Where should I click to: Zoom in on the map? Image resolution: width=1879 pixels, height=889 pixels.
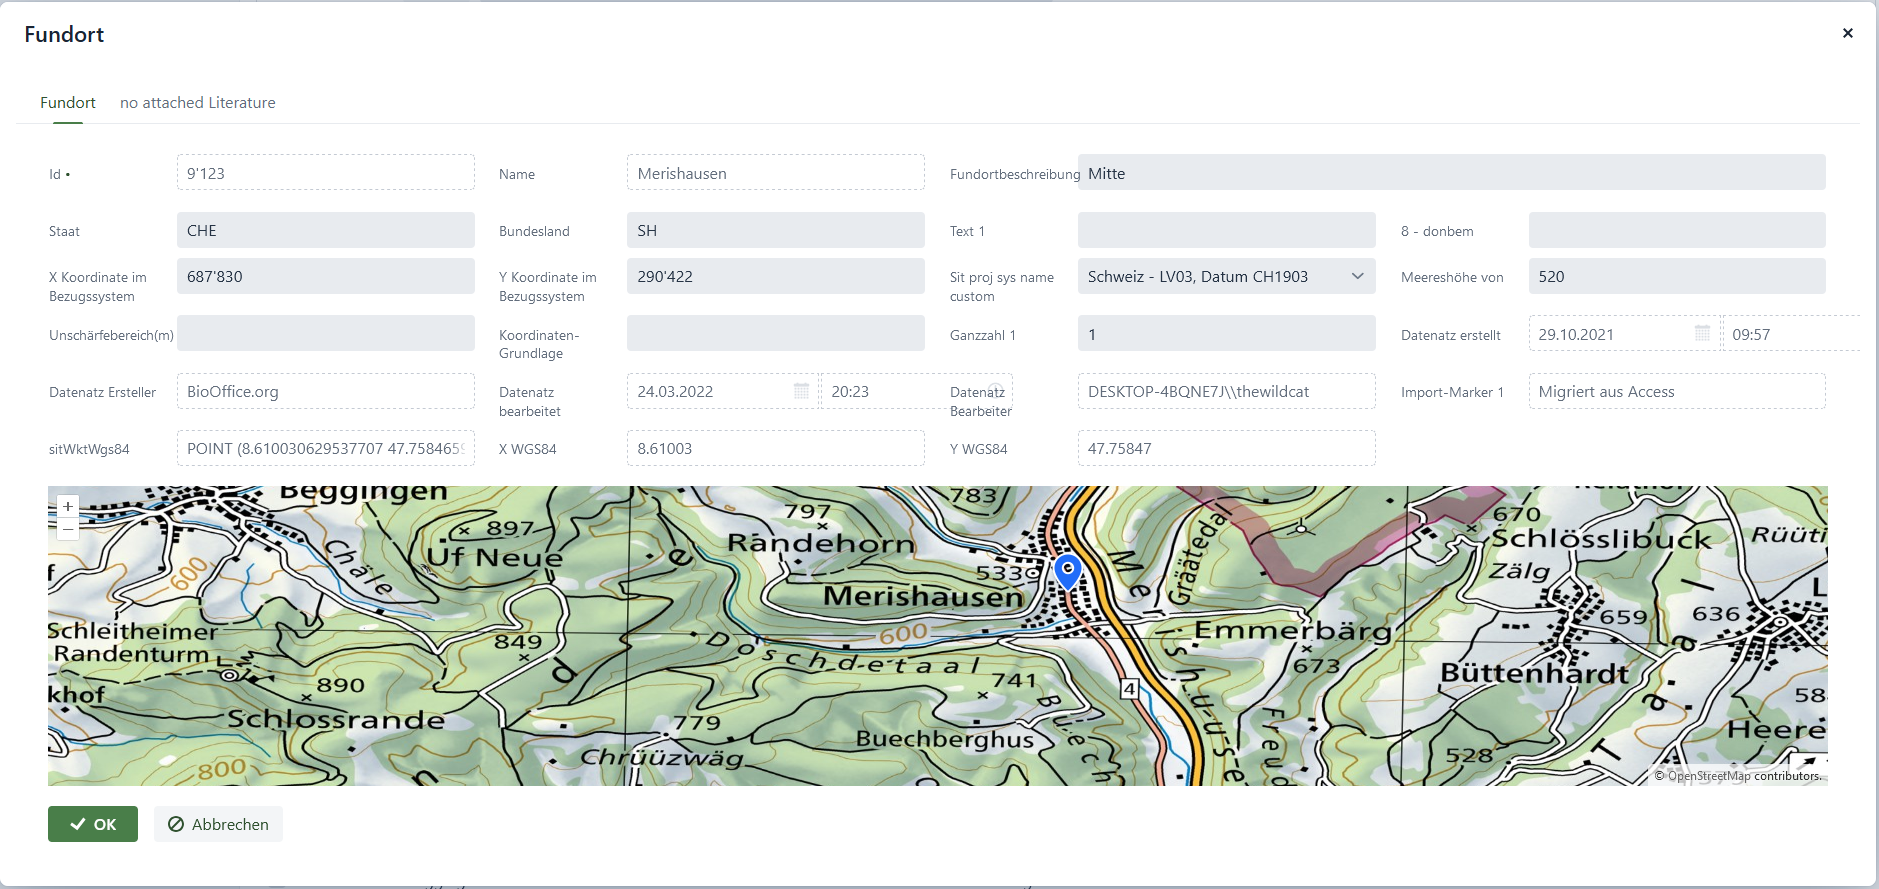pyautogui.click(x=68, y=507)
